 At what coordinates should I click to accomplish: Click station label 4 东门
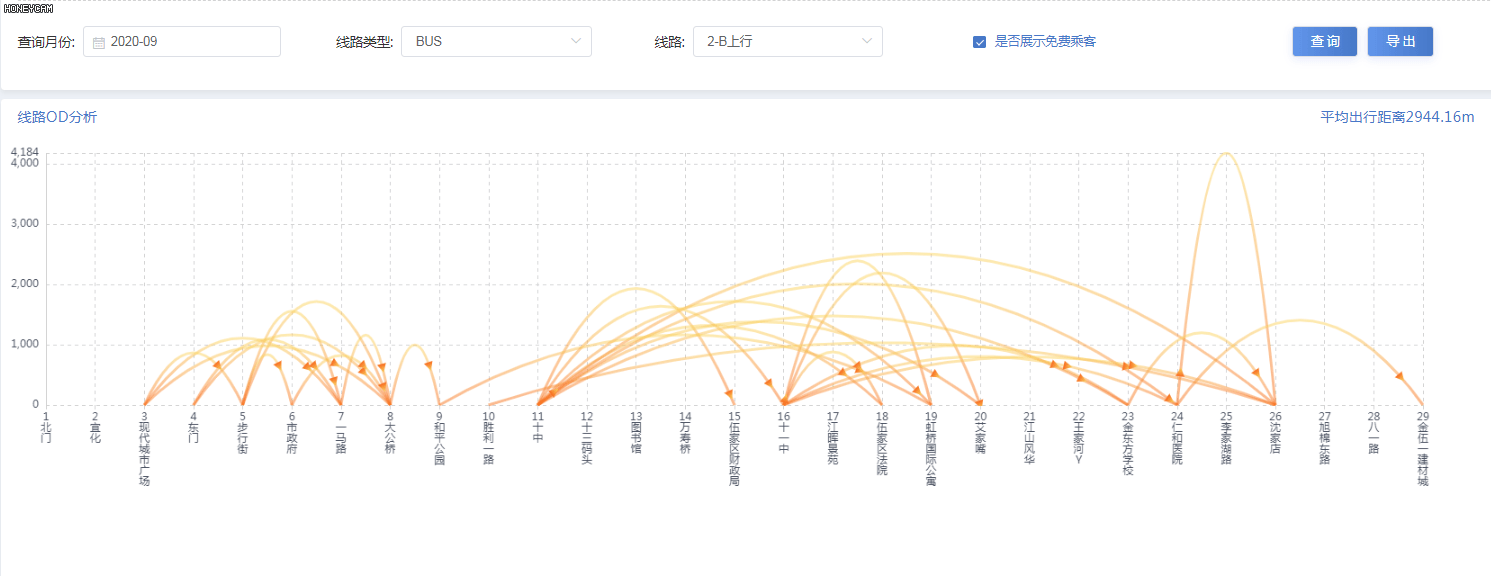(x=193, y=428)
